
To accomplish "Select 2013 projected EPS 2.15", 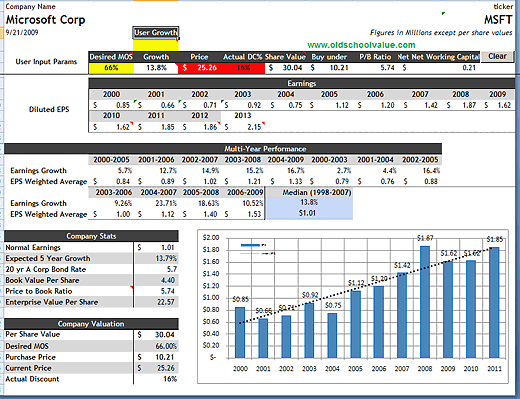I will tap(243, 127).
